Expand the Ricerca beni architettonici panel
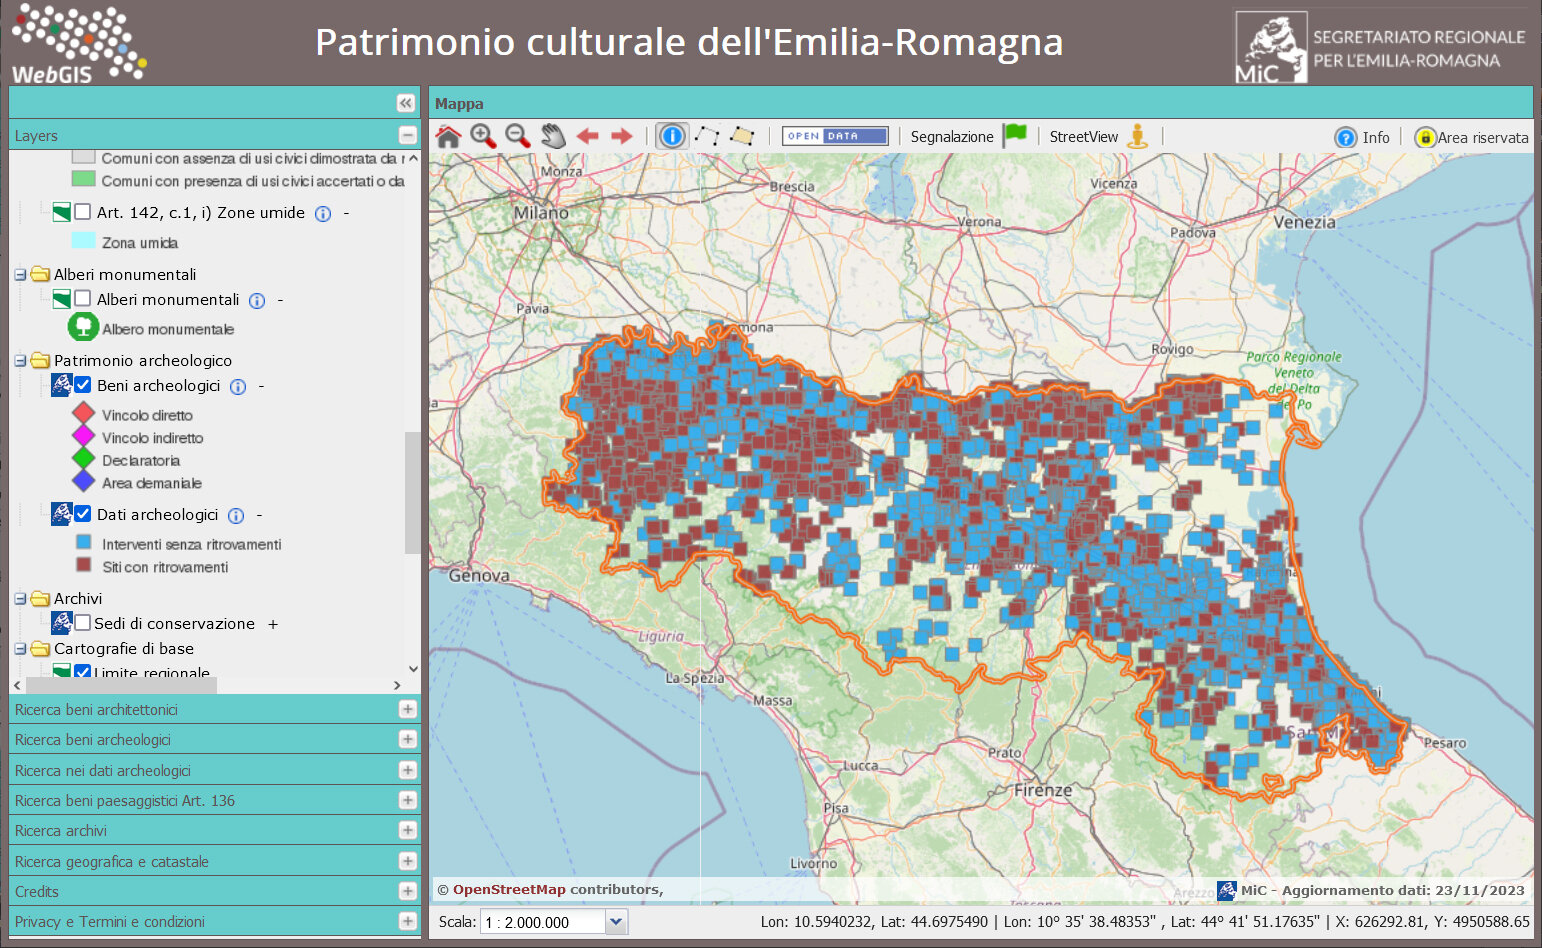 407,710
